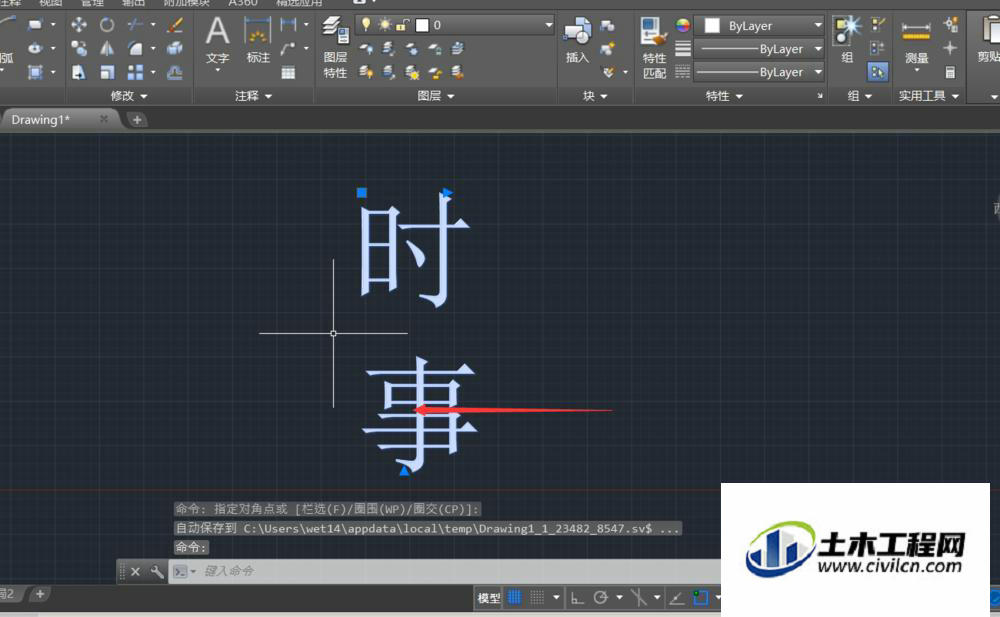Image resolution: width=1000 pixels, height=617 pixels.
Task: Click the 组 Group tool icon
Action: click(848, 40)
